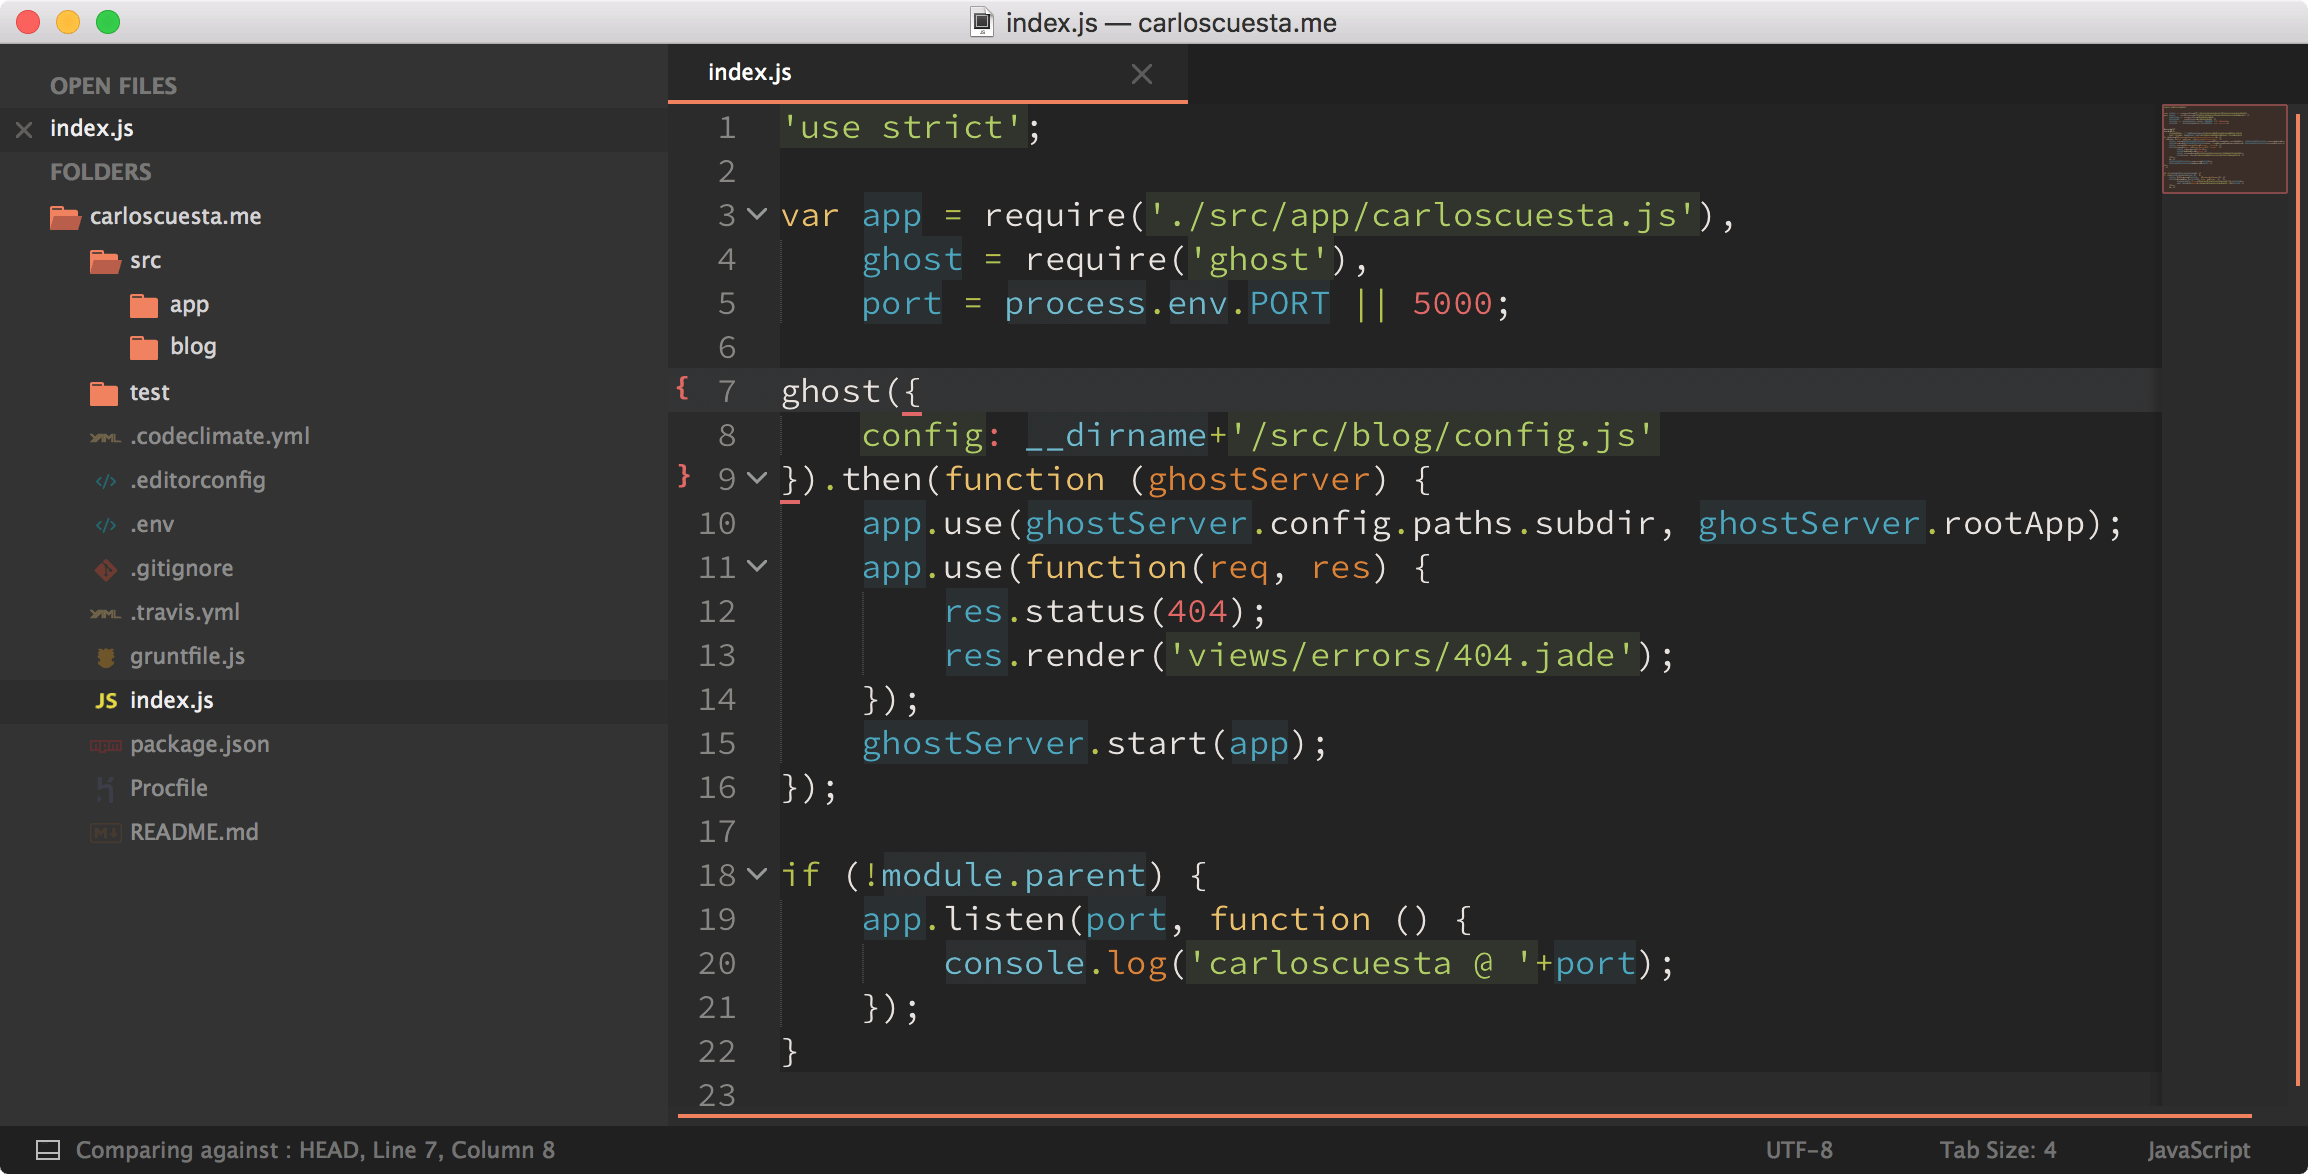Expand the app folder
The image size is (2308, 1174).
coord(189,305)
